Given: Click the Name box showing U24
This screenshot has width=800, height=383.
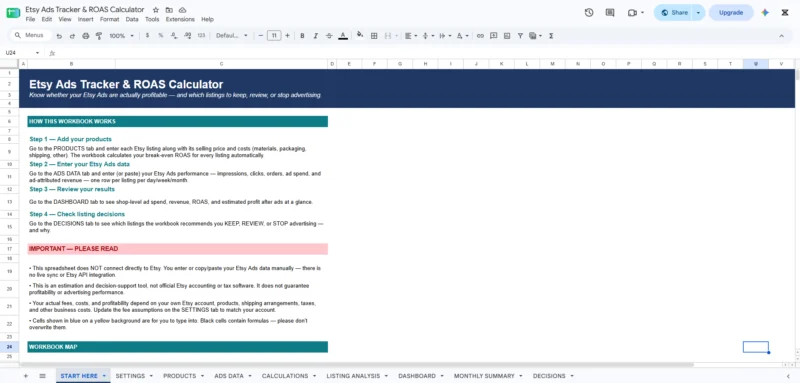Looking at the screenshot, I should tap(18, 53).
